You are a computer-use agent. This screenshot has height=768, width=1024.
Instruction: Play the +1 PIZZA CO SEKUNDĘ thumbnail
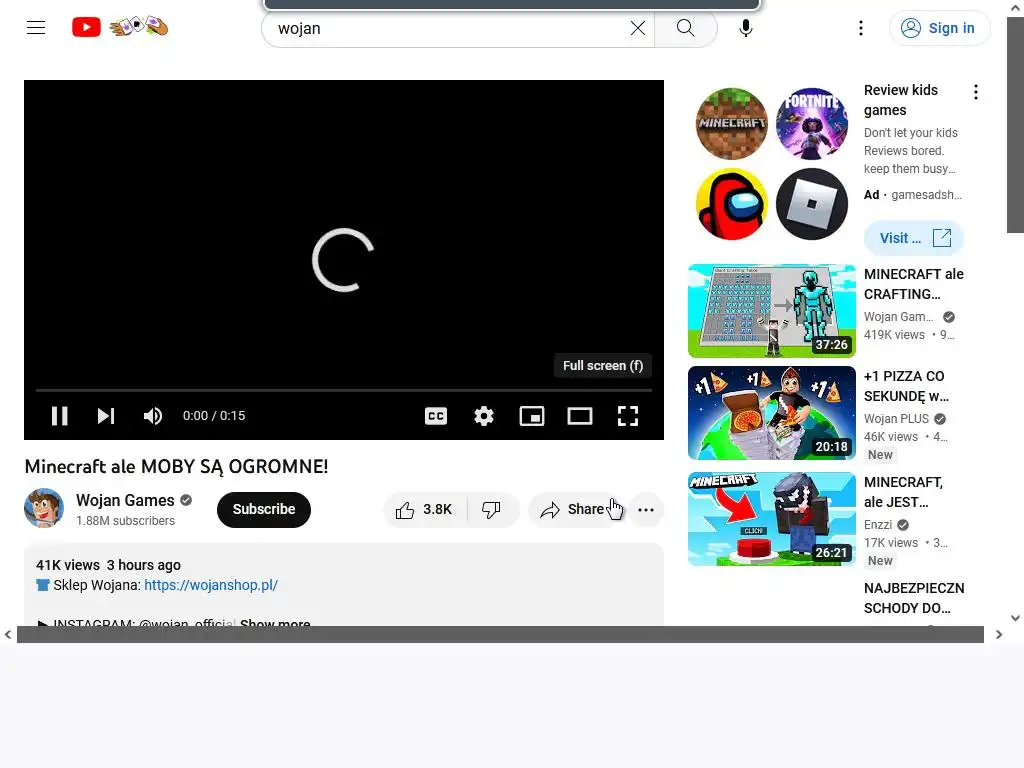click(x=771, y=413)
